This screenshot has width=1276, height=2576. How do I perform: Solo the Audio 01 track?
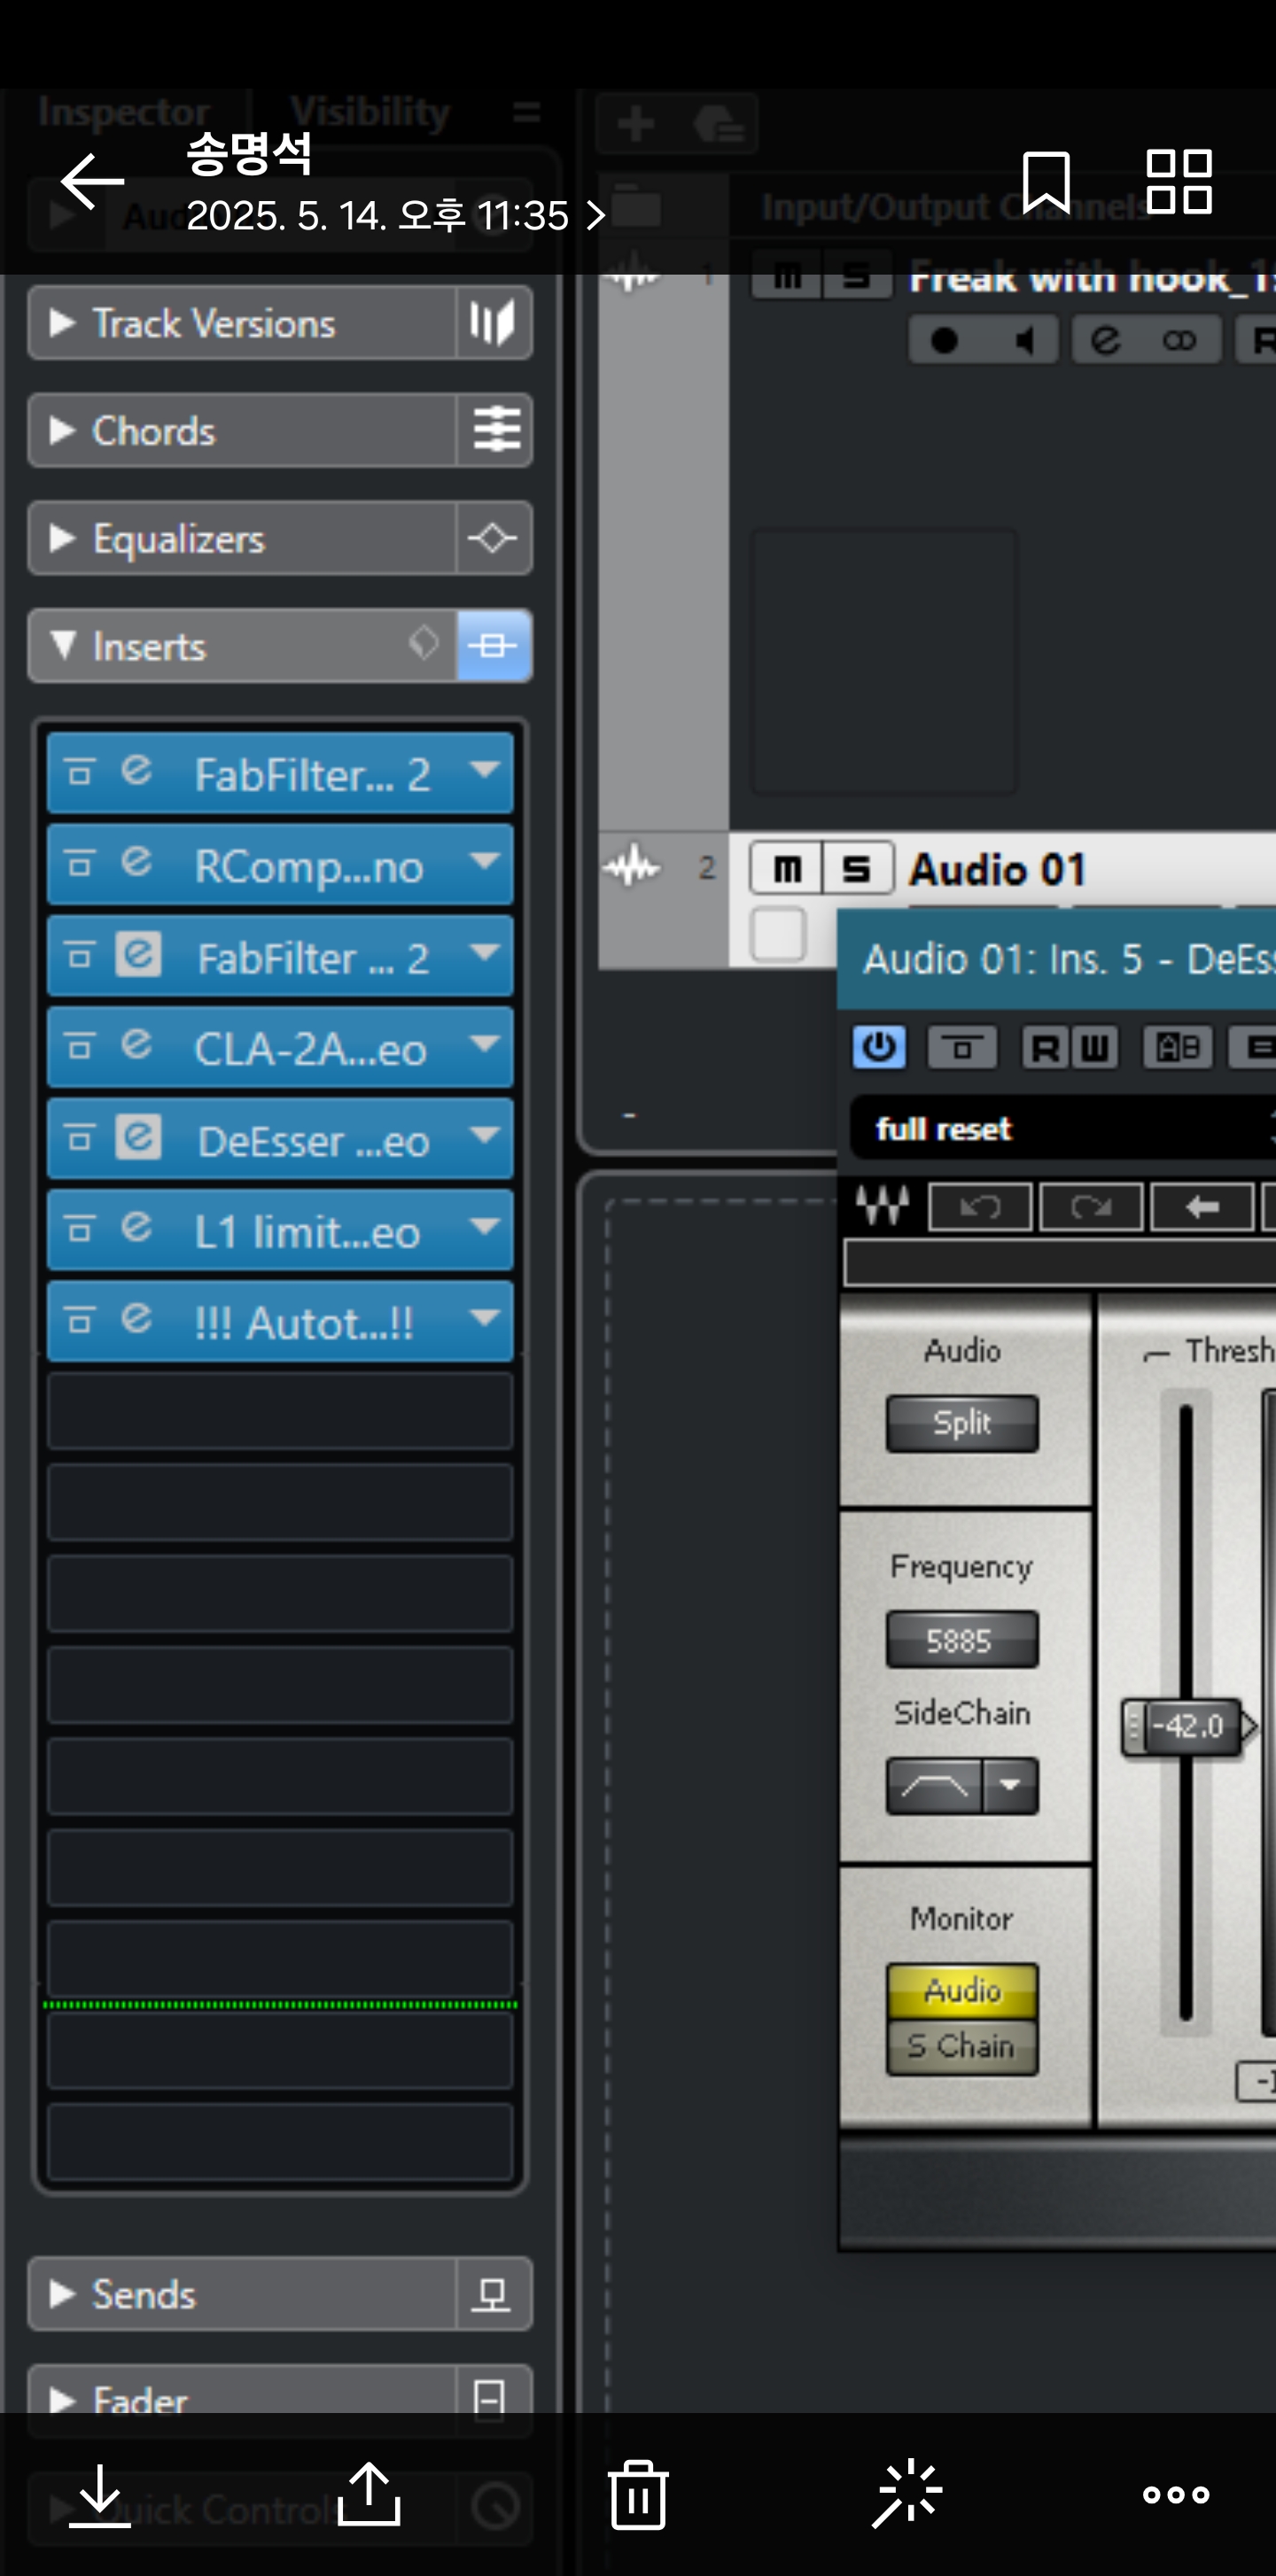(856, 869)
